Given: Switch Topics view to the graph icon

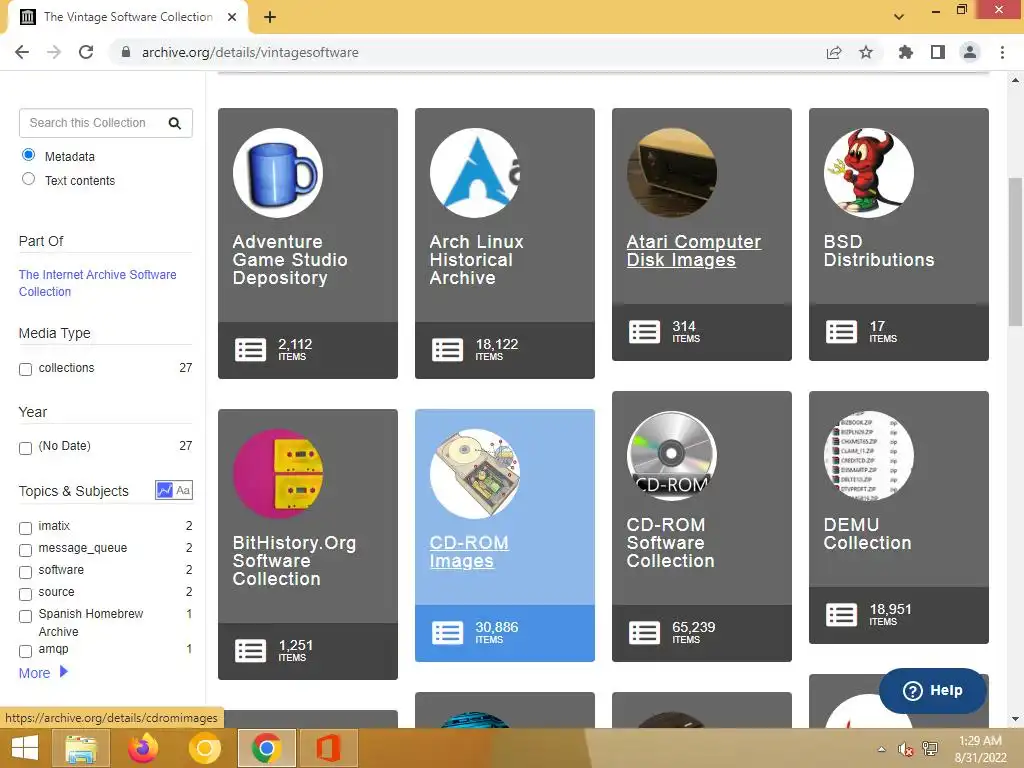Looking at the screenshot, I should pyautogui.click(x=165, y=490).
